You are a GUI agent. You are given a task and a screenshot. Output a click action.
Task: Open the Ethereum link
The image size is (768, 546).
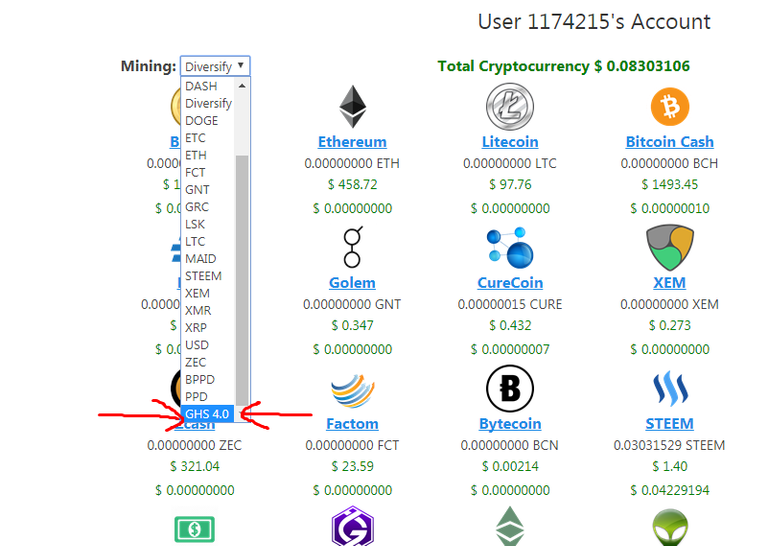[352, 142]
